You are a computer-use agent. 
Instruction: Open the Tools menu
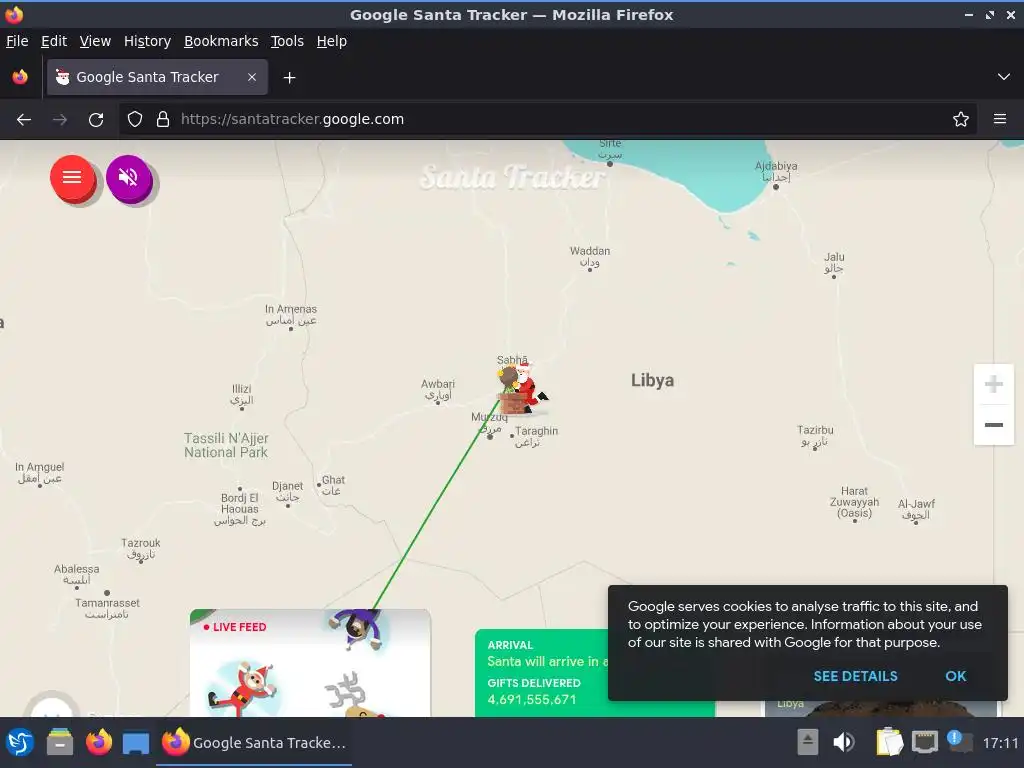click(x=287, y=41)
